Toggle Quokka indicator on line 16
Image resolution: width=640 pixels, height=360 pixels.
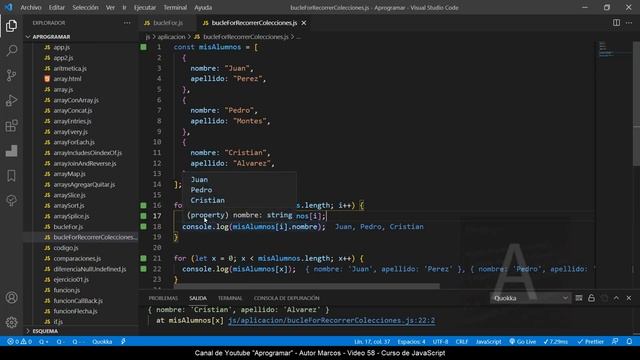144,205
